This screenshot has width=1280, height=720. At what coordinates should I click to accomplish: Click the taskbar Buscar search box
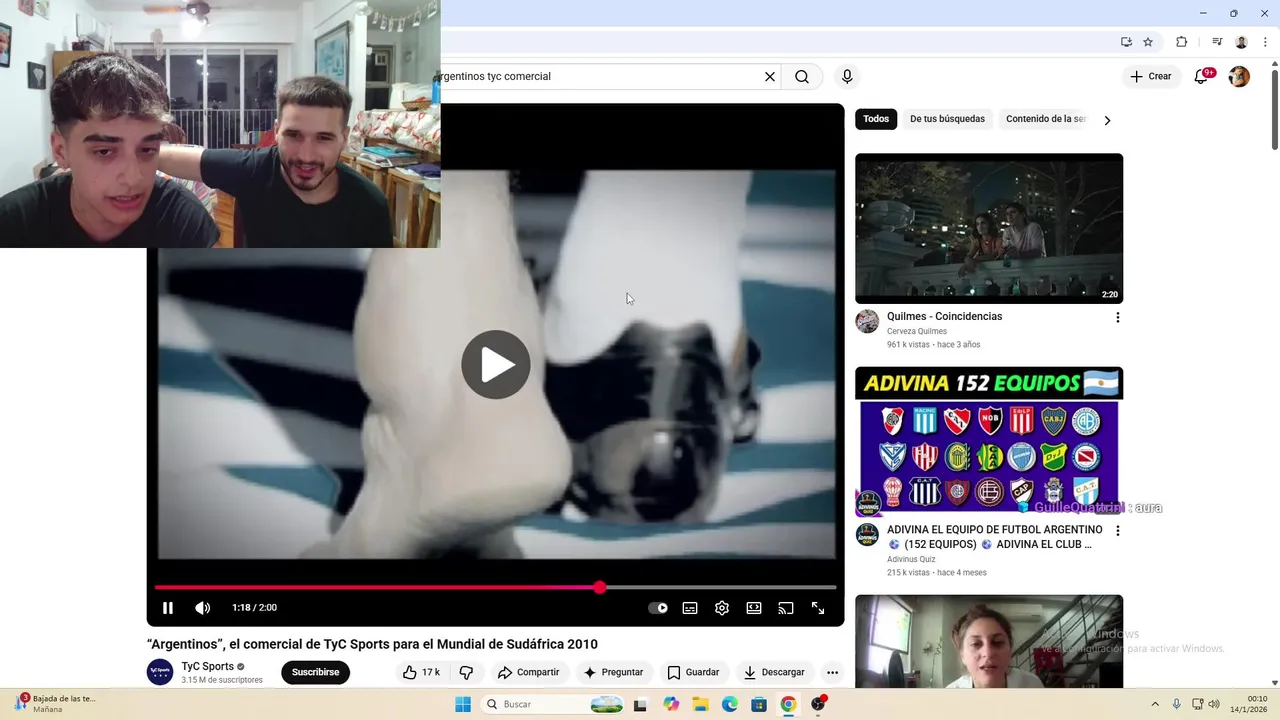pos(553,704)
